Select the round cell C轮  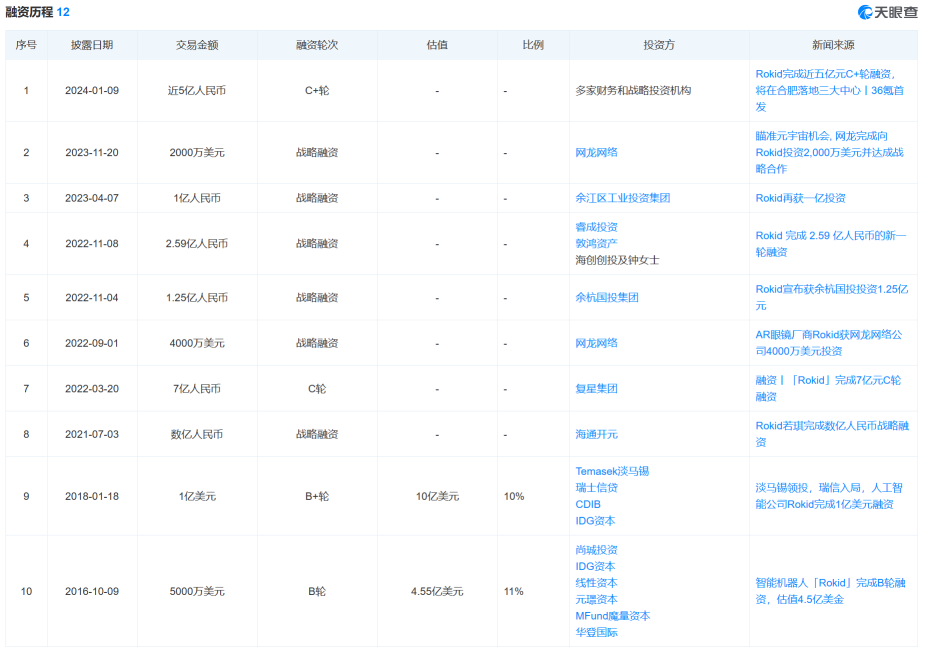(x=317, y=388)
